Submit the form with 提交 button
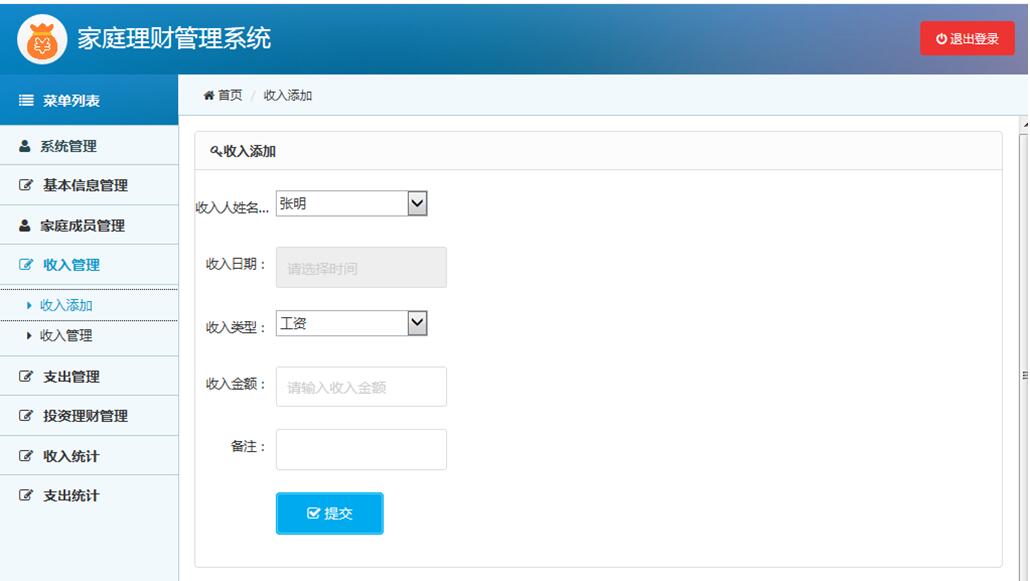Image resolution: width=1030 pixels, height=581 pixels. click(329, 513)
